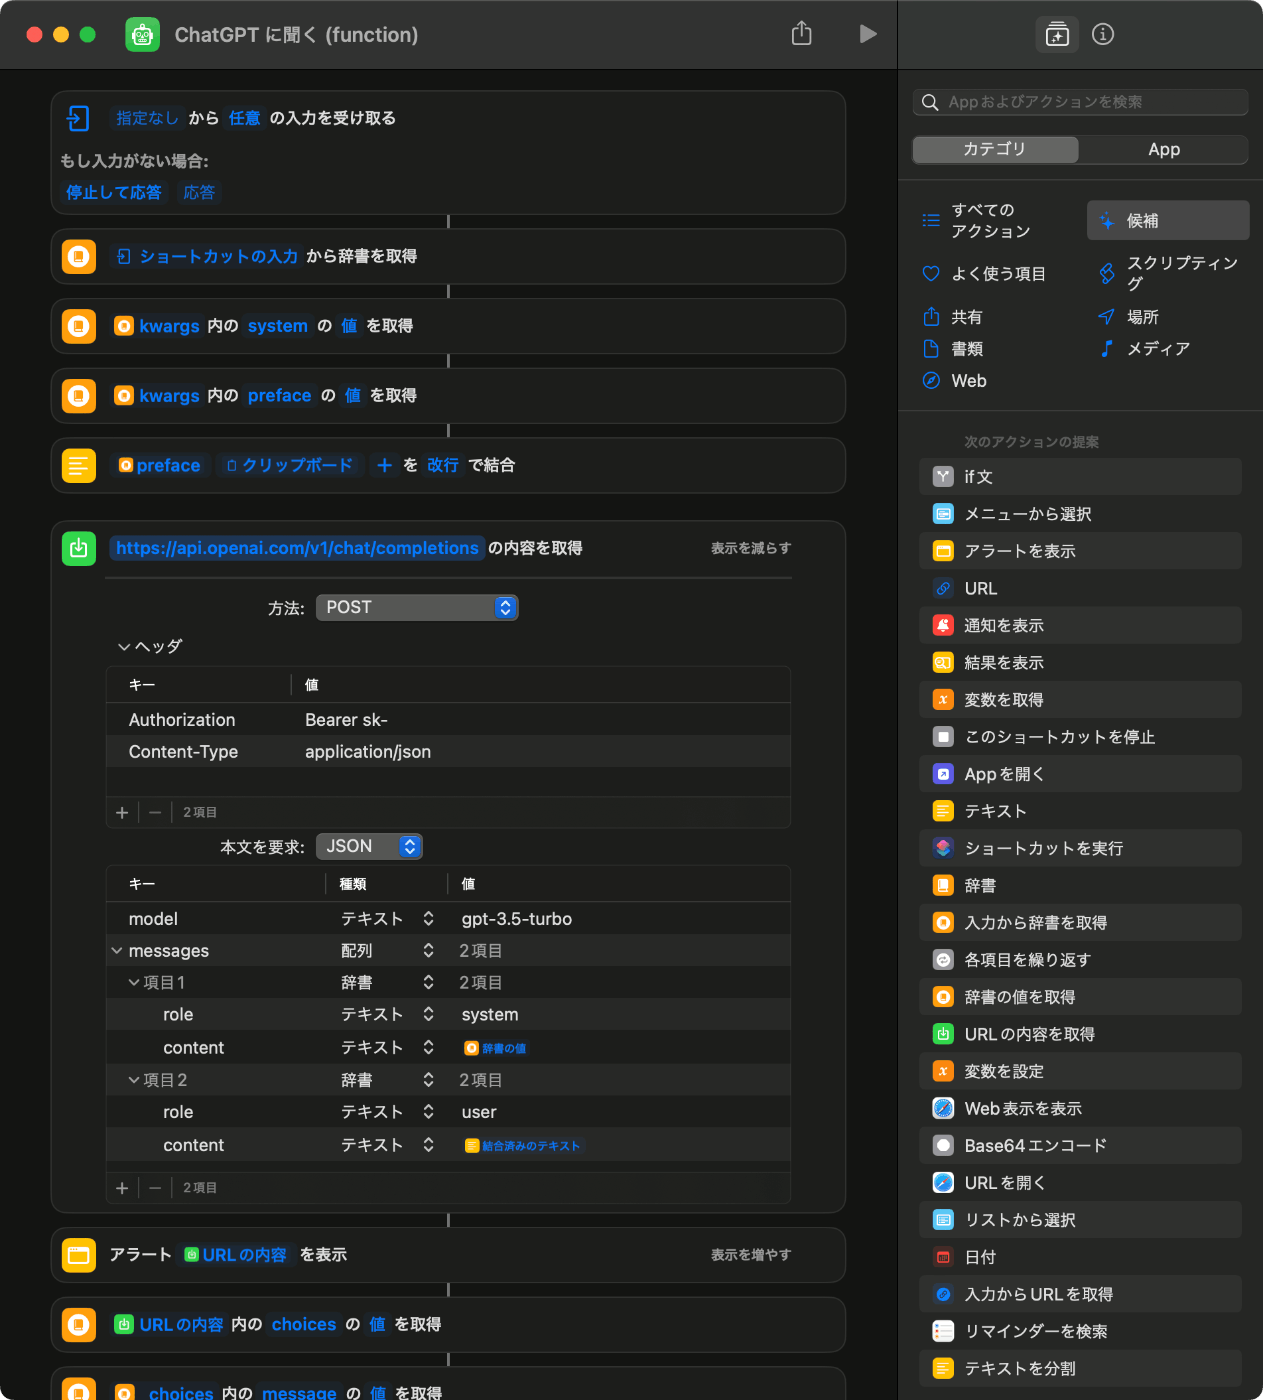Add 通知を表示 action icon
1263x1400 pixels.
click(x=943, y=625)
